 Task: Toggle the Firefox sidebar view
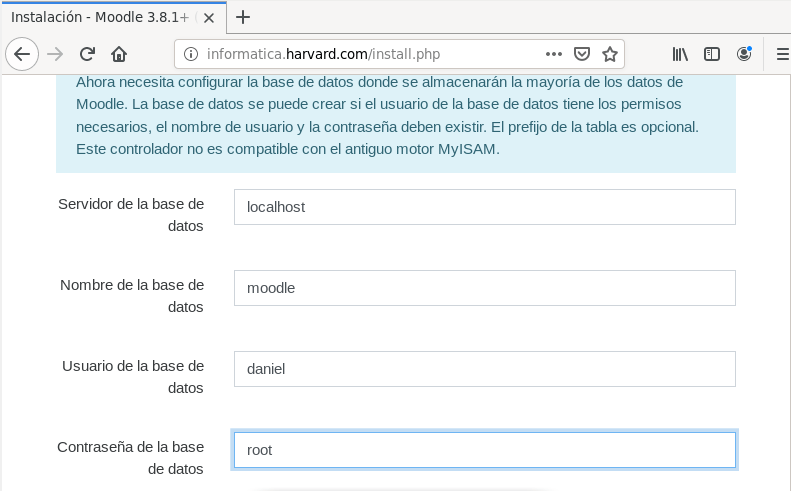712,54
